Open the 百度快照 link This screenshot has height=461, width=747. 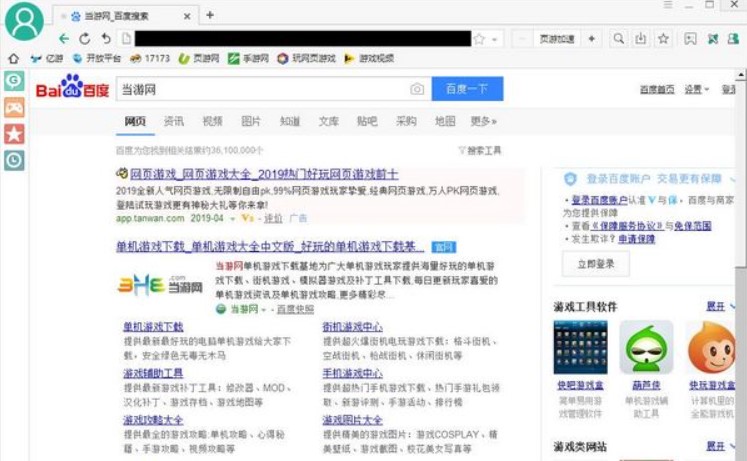point(295,310)
